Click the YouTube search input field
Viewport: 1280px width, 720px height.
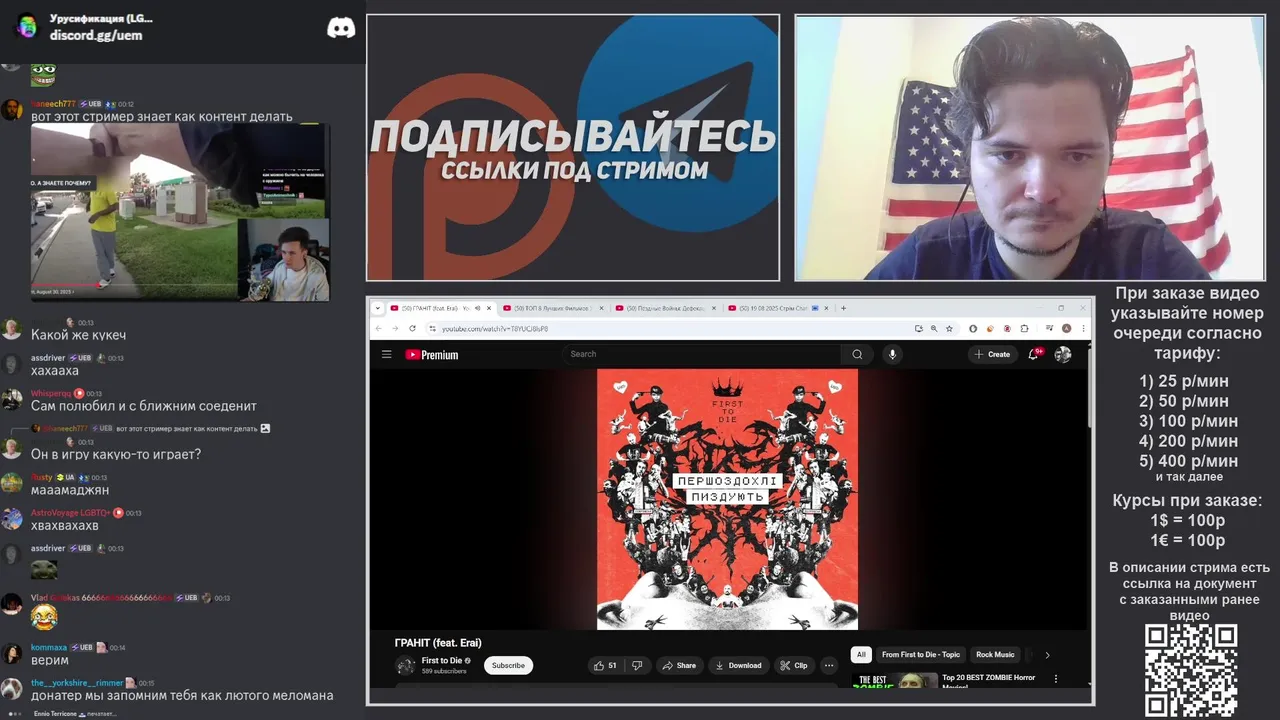(703, 354)
